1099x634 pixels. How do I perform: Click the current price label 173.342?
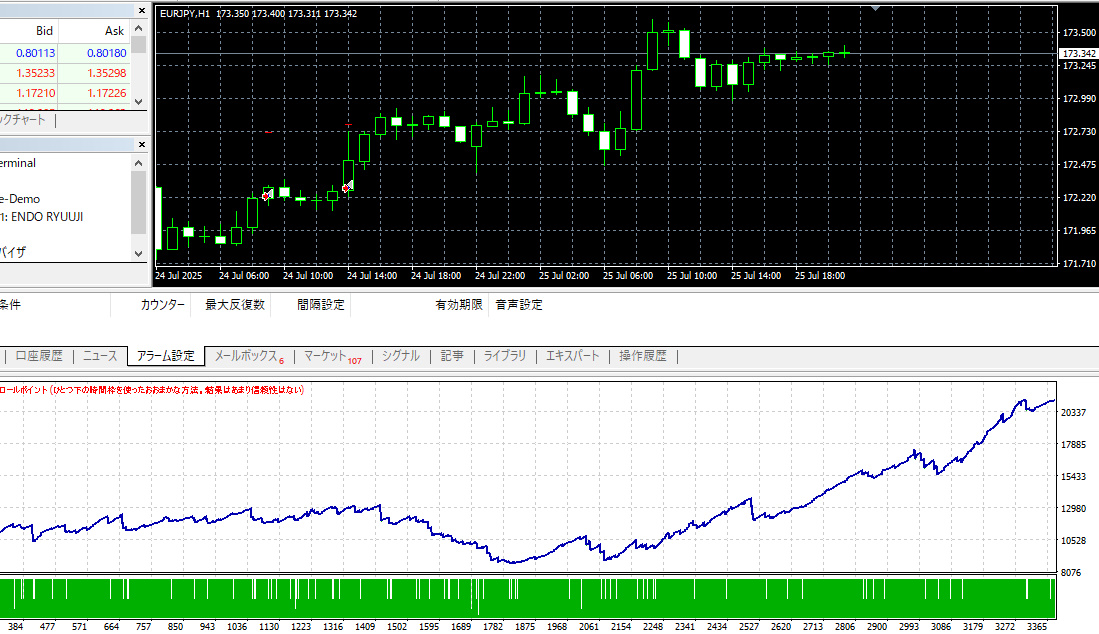click(x=1077, y=53)
